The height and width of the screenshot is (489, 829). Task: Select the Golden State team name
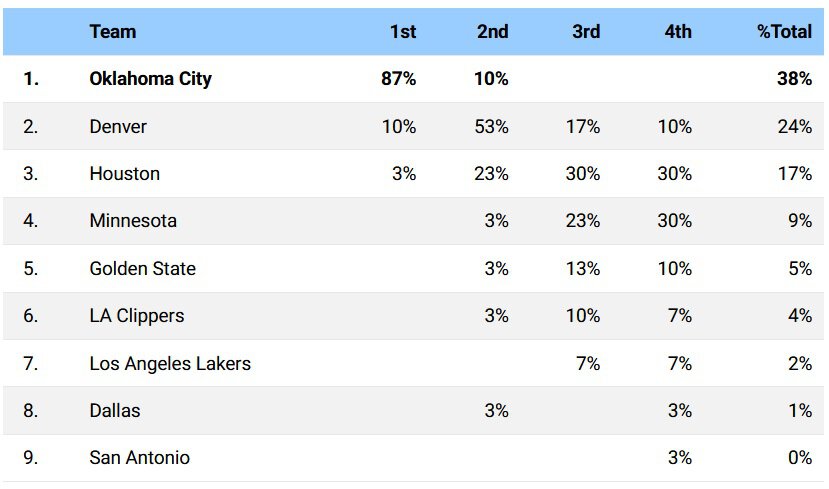pos(142,269)
